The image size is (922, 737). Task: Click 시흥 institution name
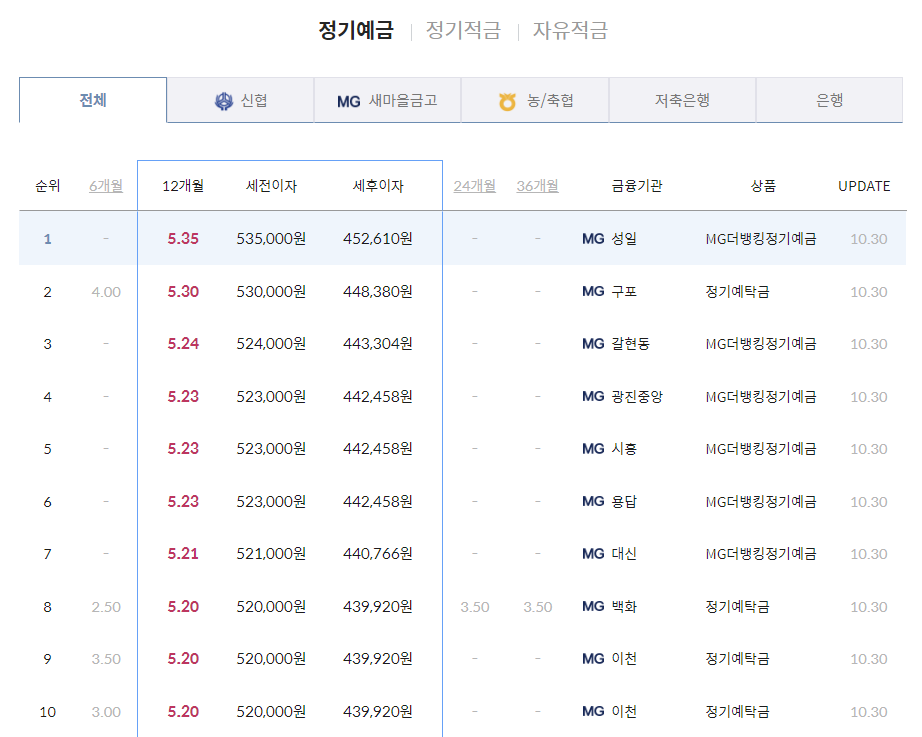pyautogui.click(x=624, y=449)
